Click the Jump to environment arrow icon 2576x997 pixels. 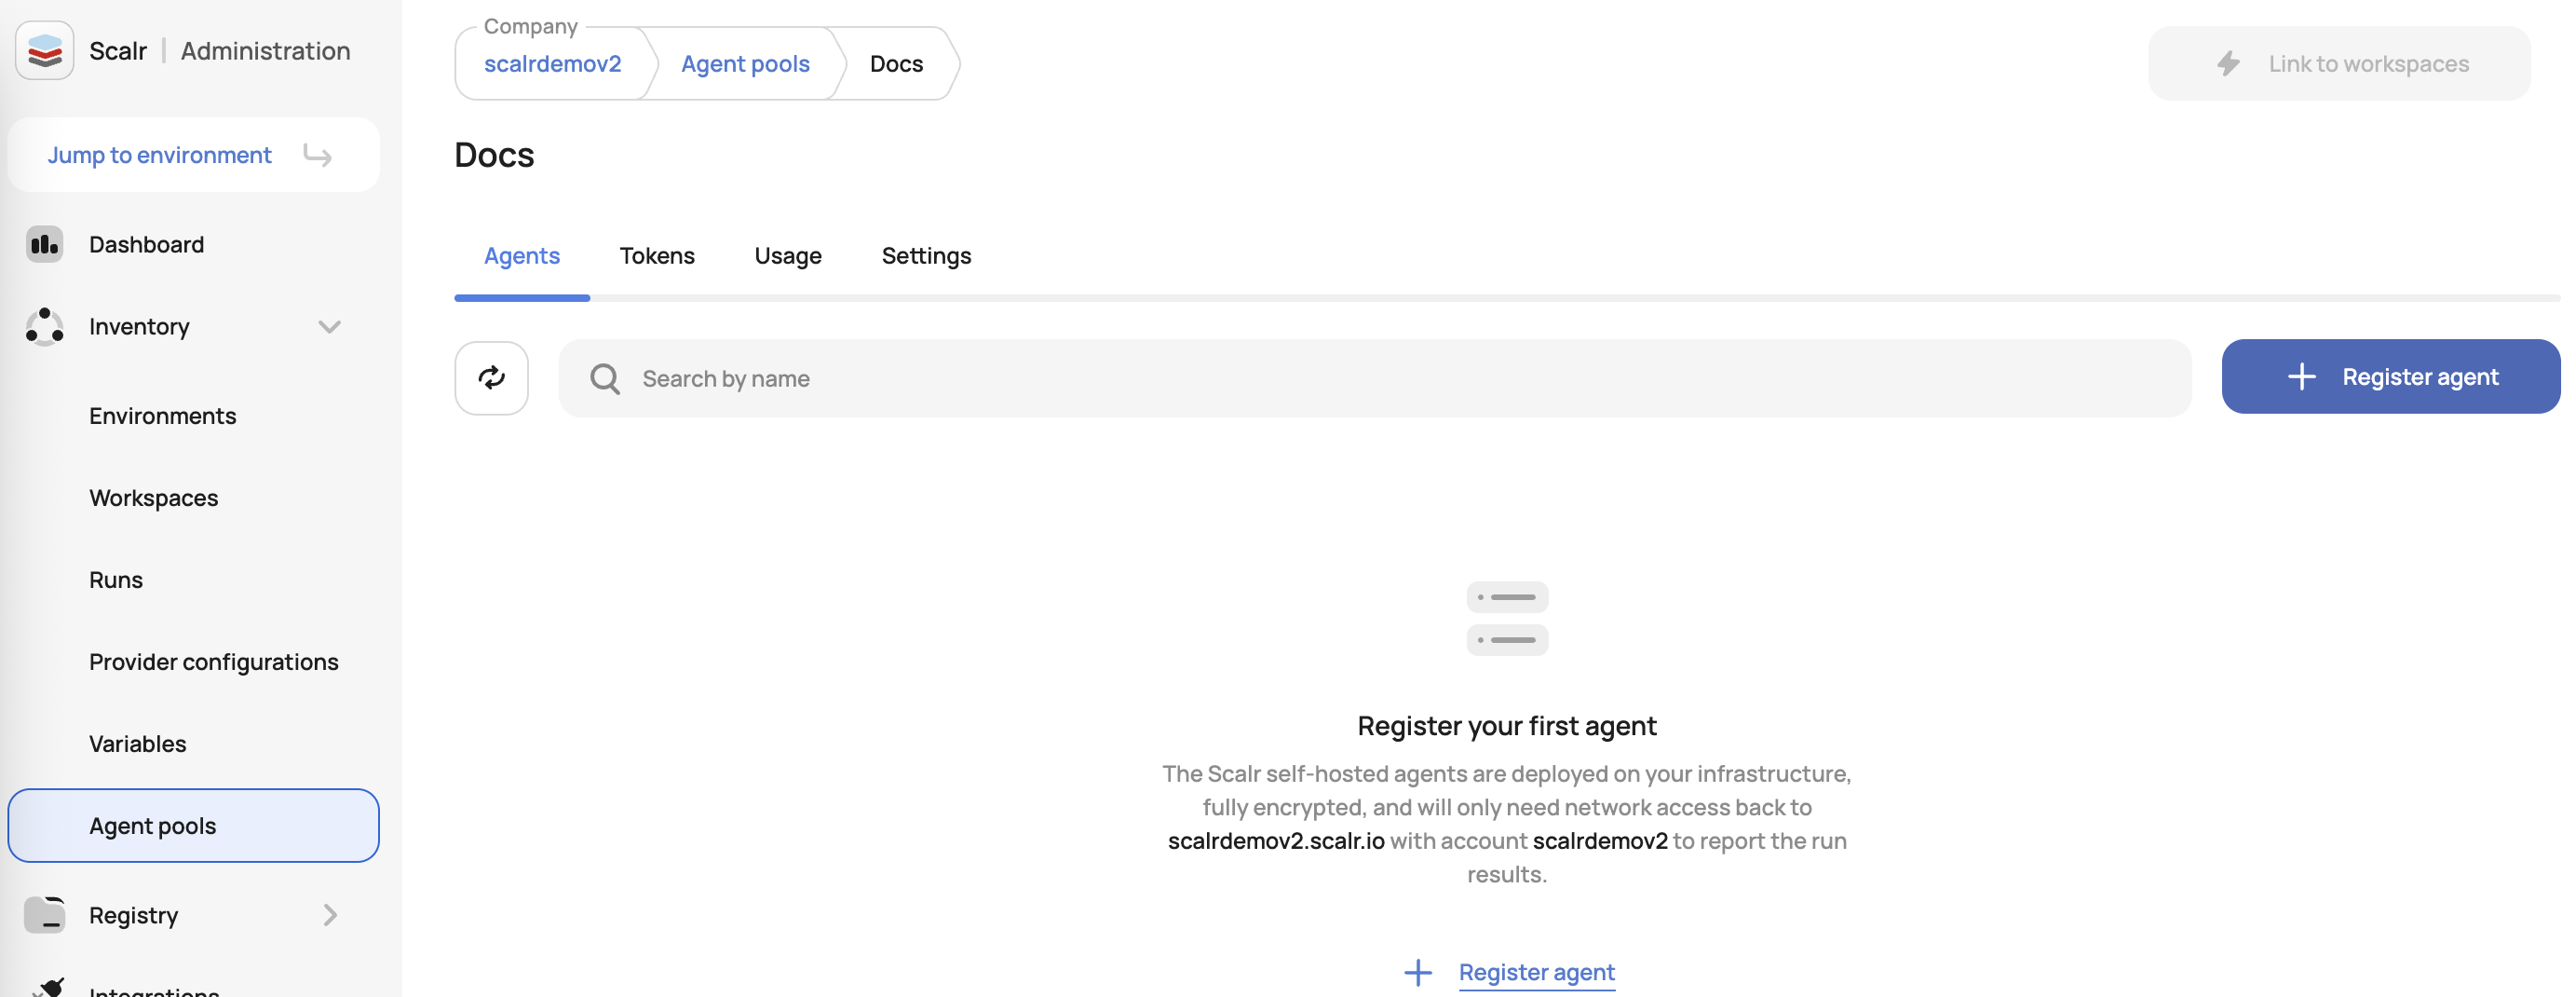click(x=317, y=155)
